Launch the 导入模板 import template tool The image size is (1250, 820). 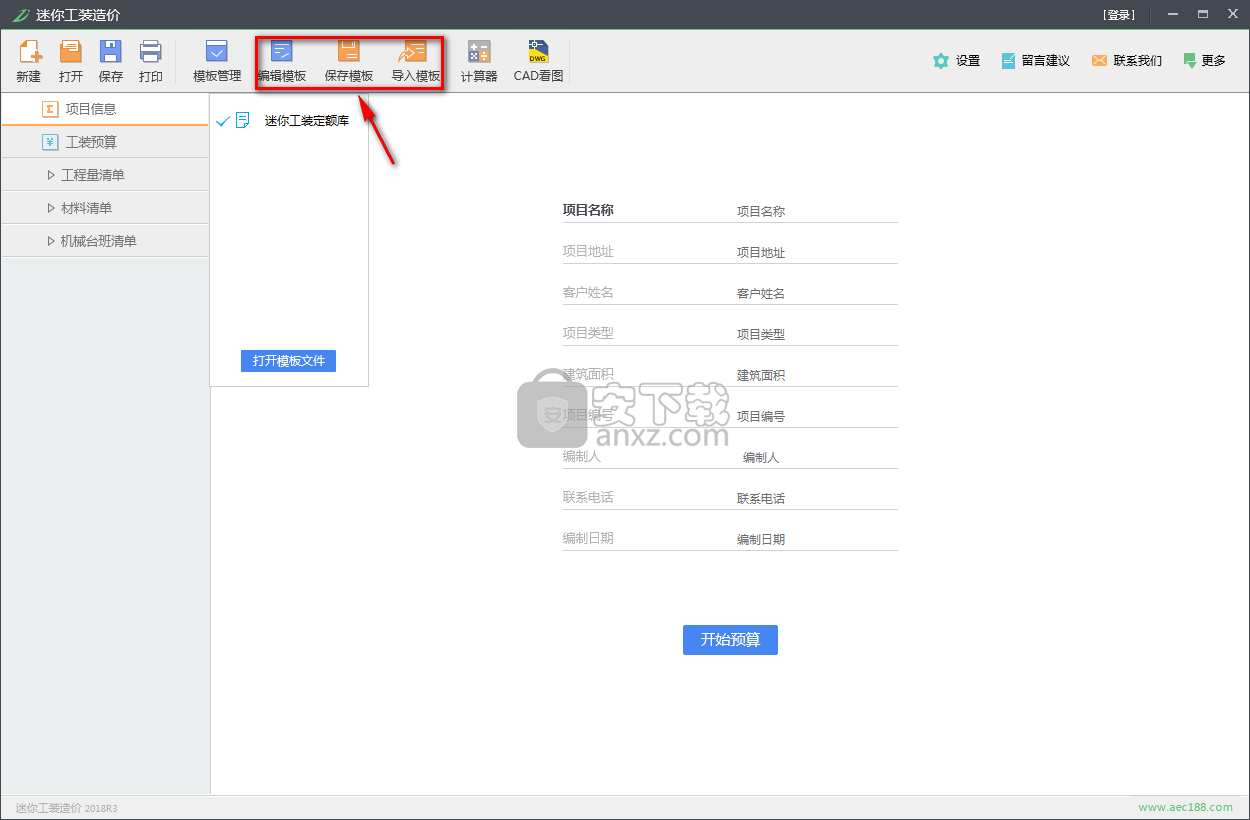pos(415,60)
